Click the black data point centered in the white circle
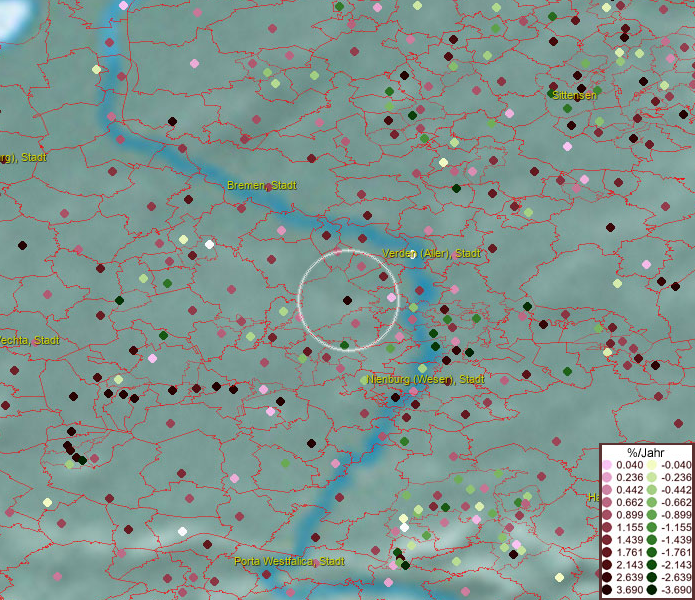695x600 pixels. click(347, 300)
